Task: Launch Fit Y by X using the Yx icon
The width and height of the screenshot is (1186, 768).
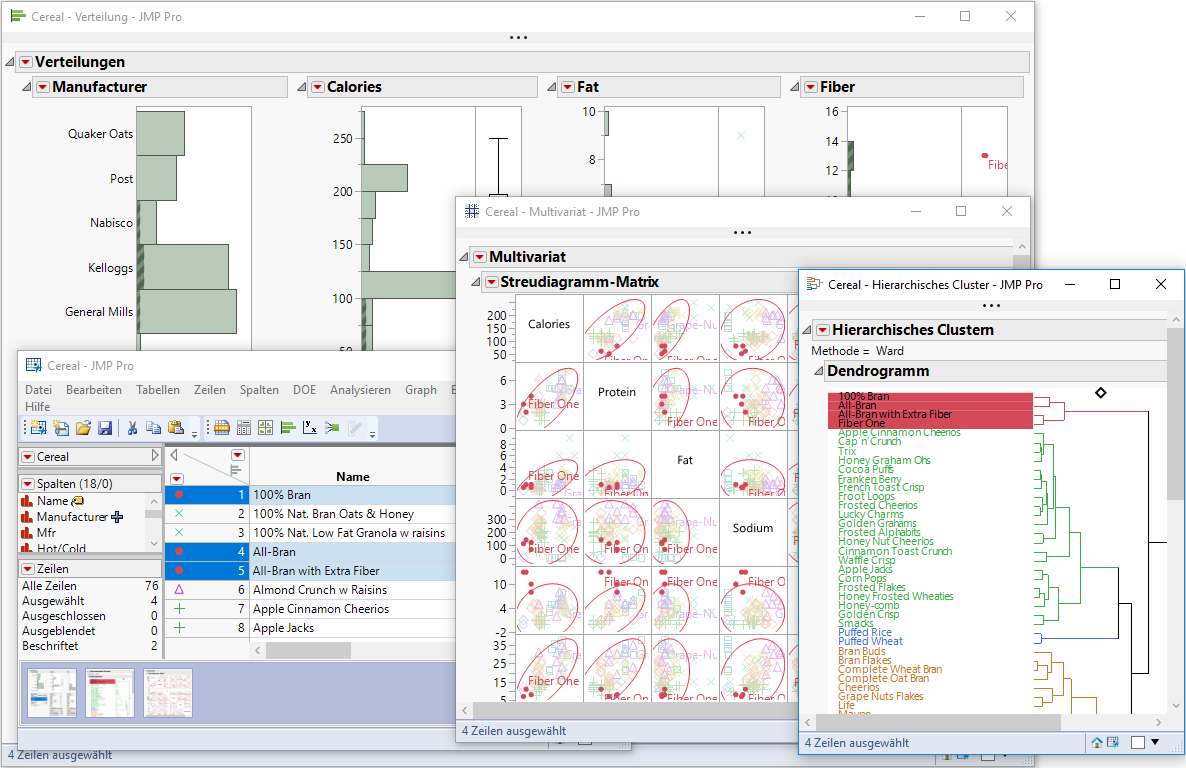Action: [311, 429]
